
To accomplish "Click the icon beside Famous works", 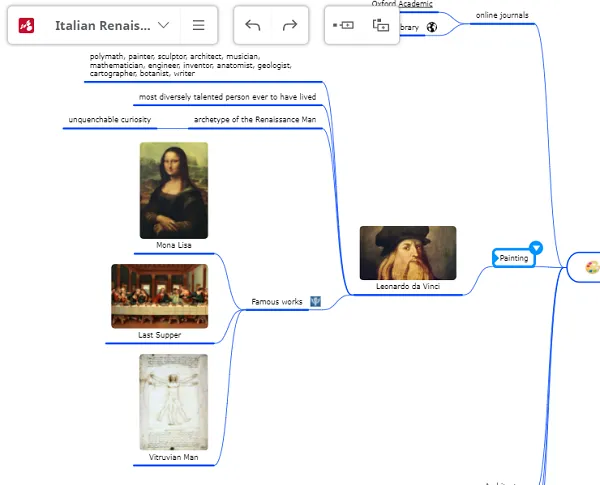I will 315,302.
